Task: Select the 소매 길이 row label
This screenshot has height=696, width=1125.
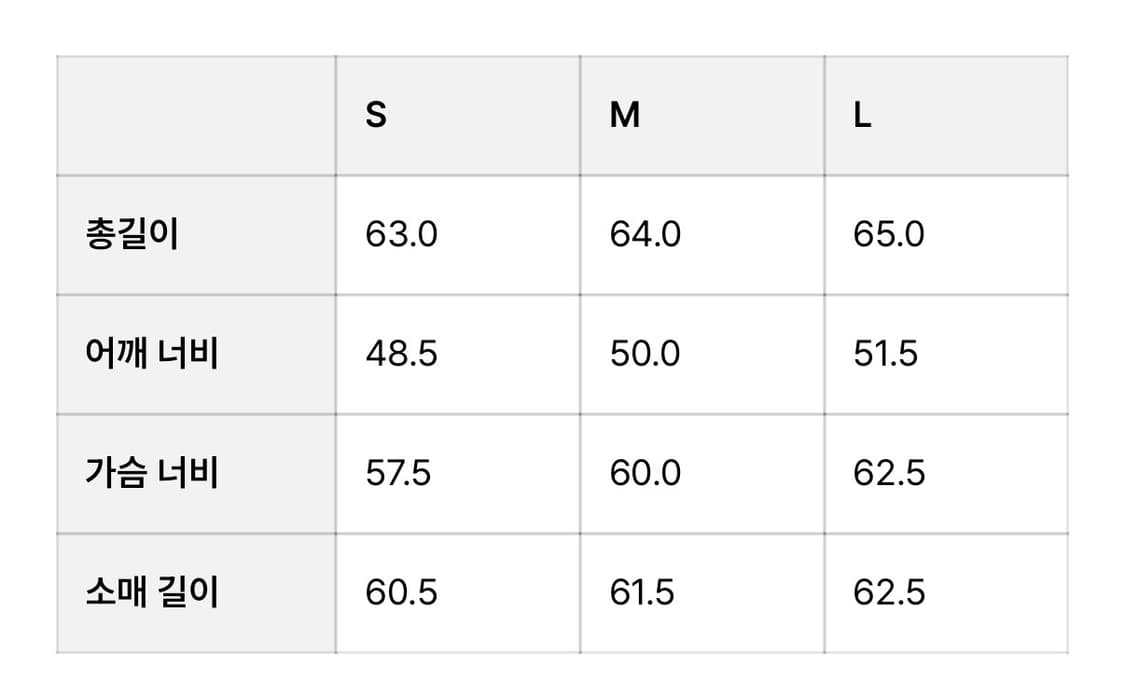Action: click(x=152, y=592)
